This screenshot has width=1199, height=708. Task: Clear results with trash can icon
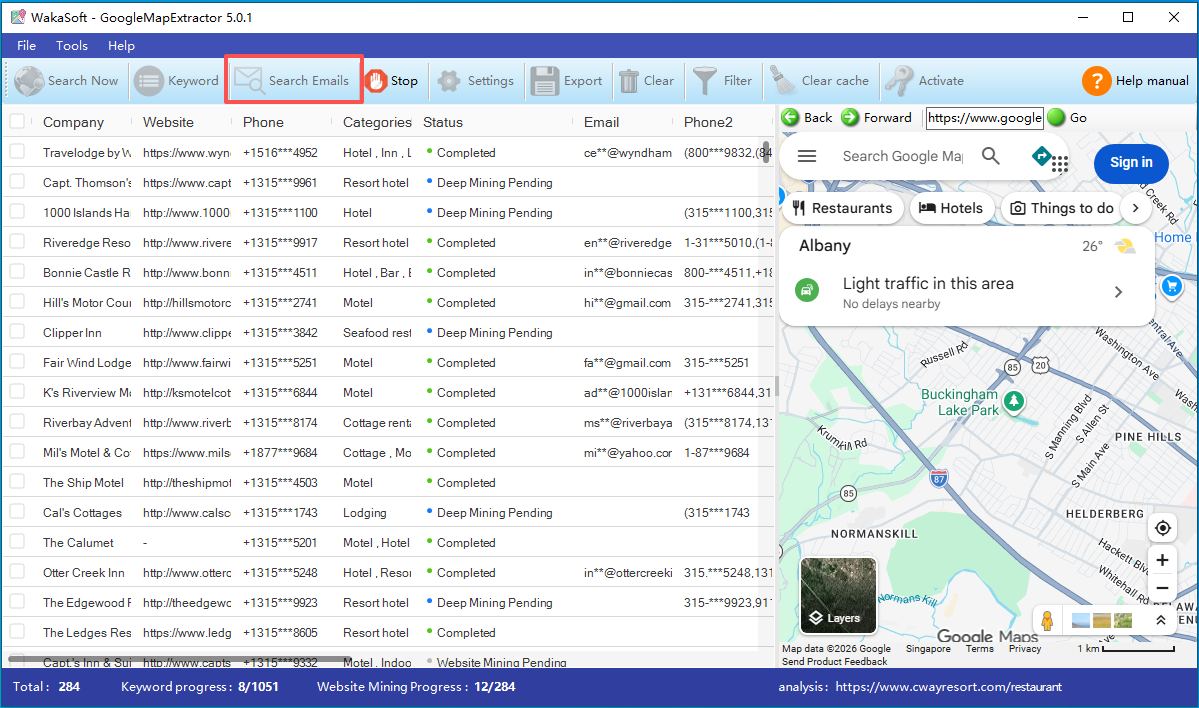629,80
